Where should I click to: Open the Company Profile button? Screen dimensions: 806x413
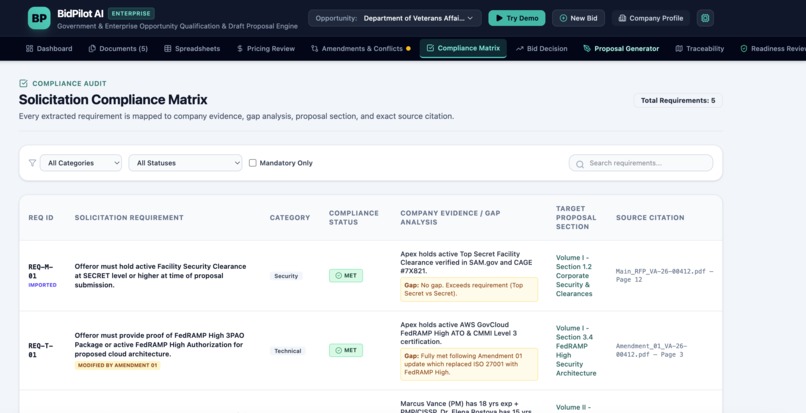click(x=650, y=18)
